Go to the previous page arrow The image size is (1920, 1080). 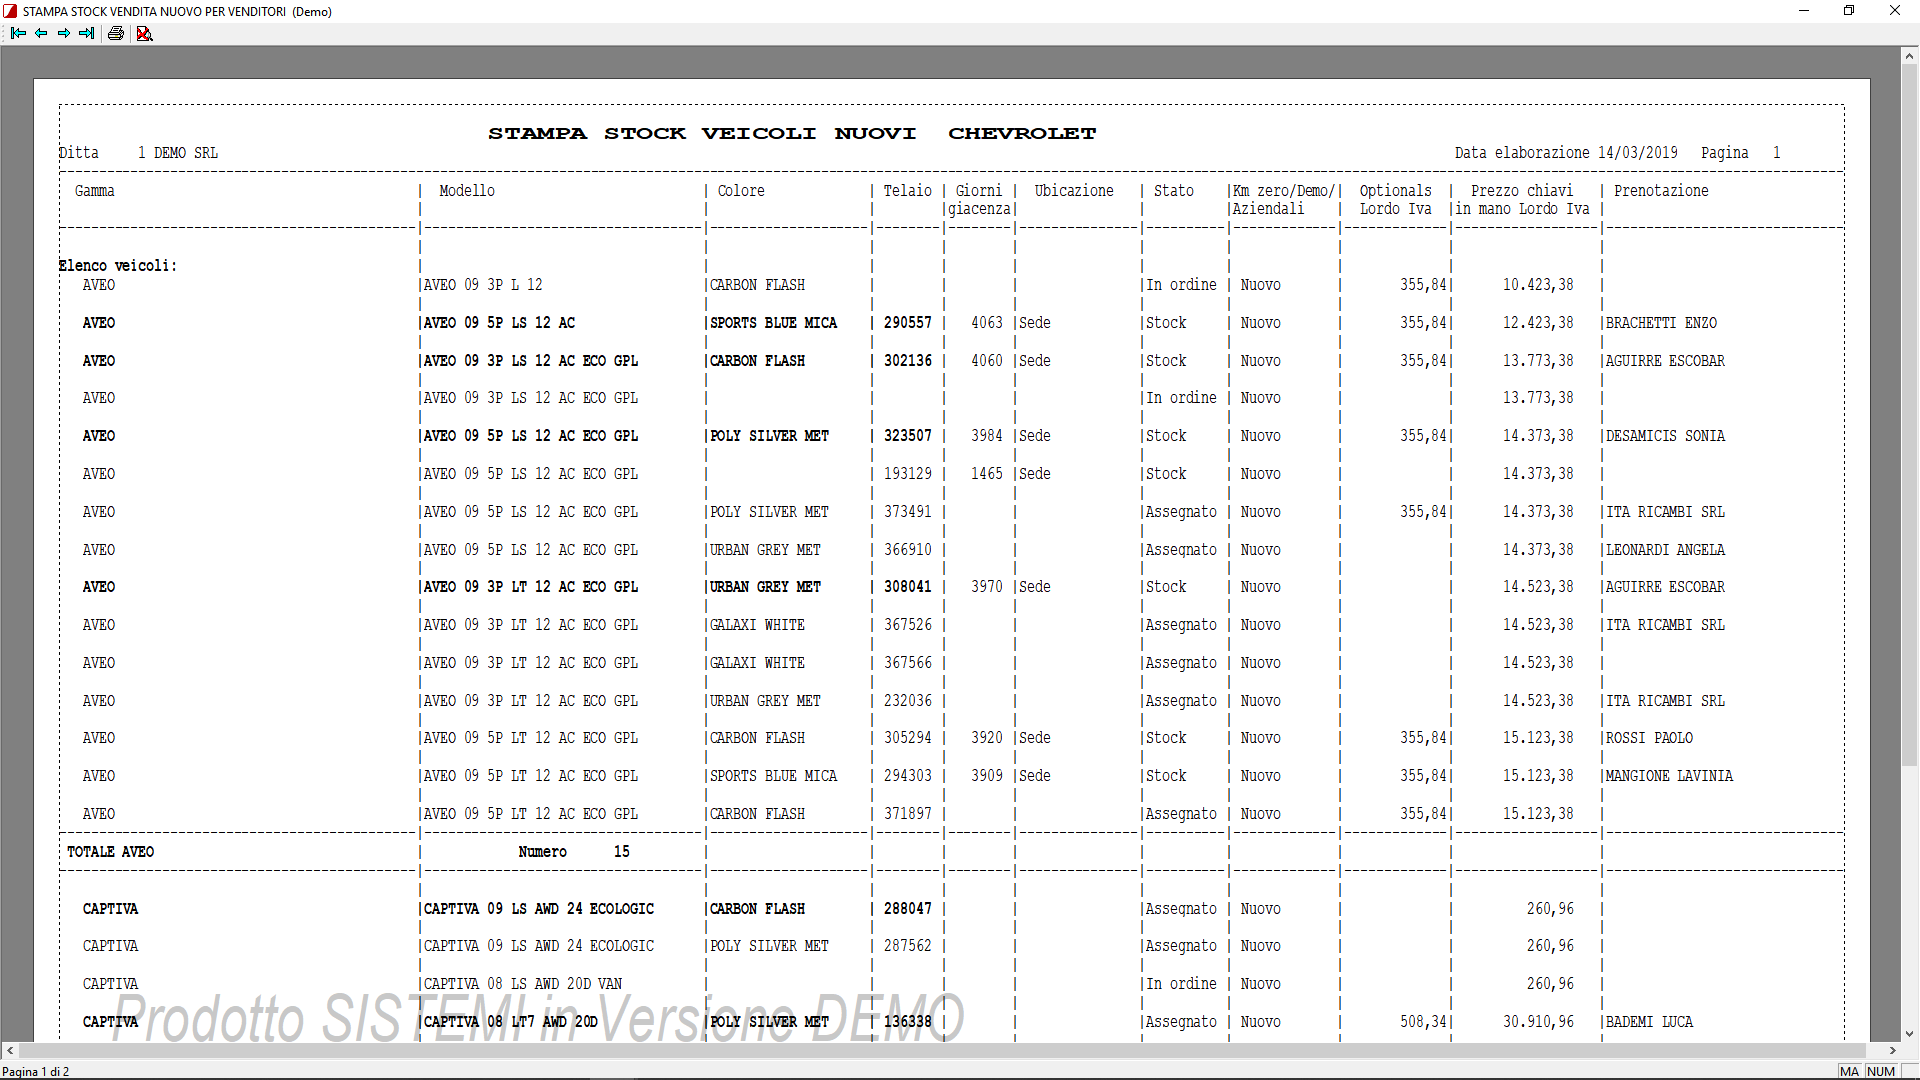tap(41, 33)
